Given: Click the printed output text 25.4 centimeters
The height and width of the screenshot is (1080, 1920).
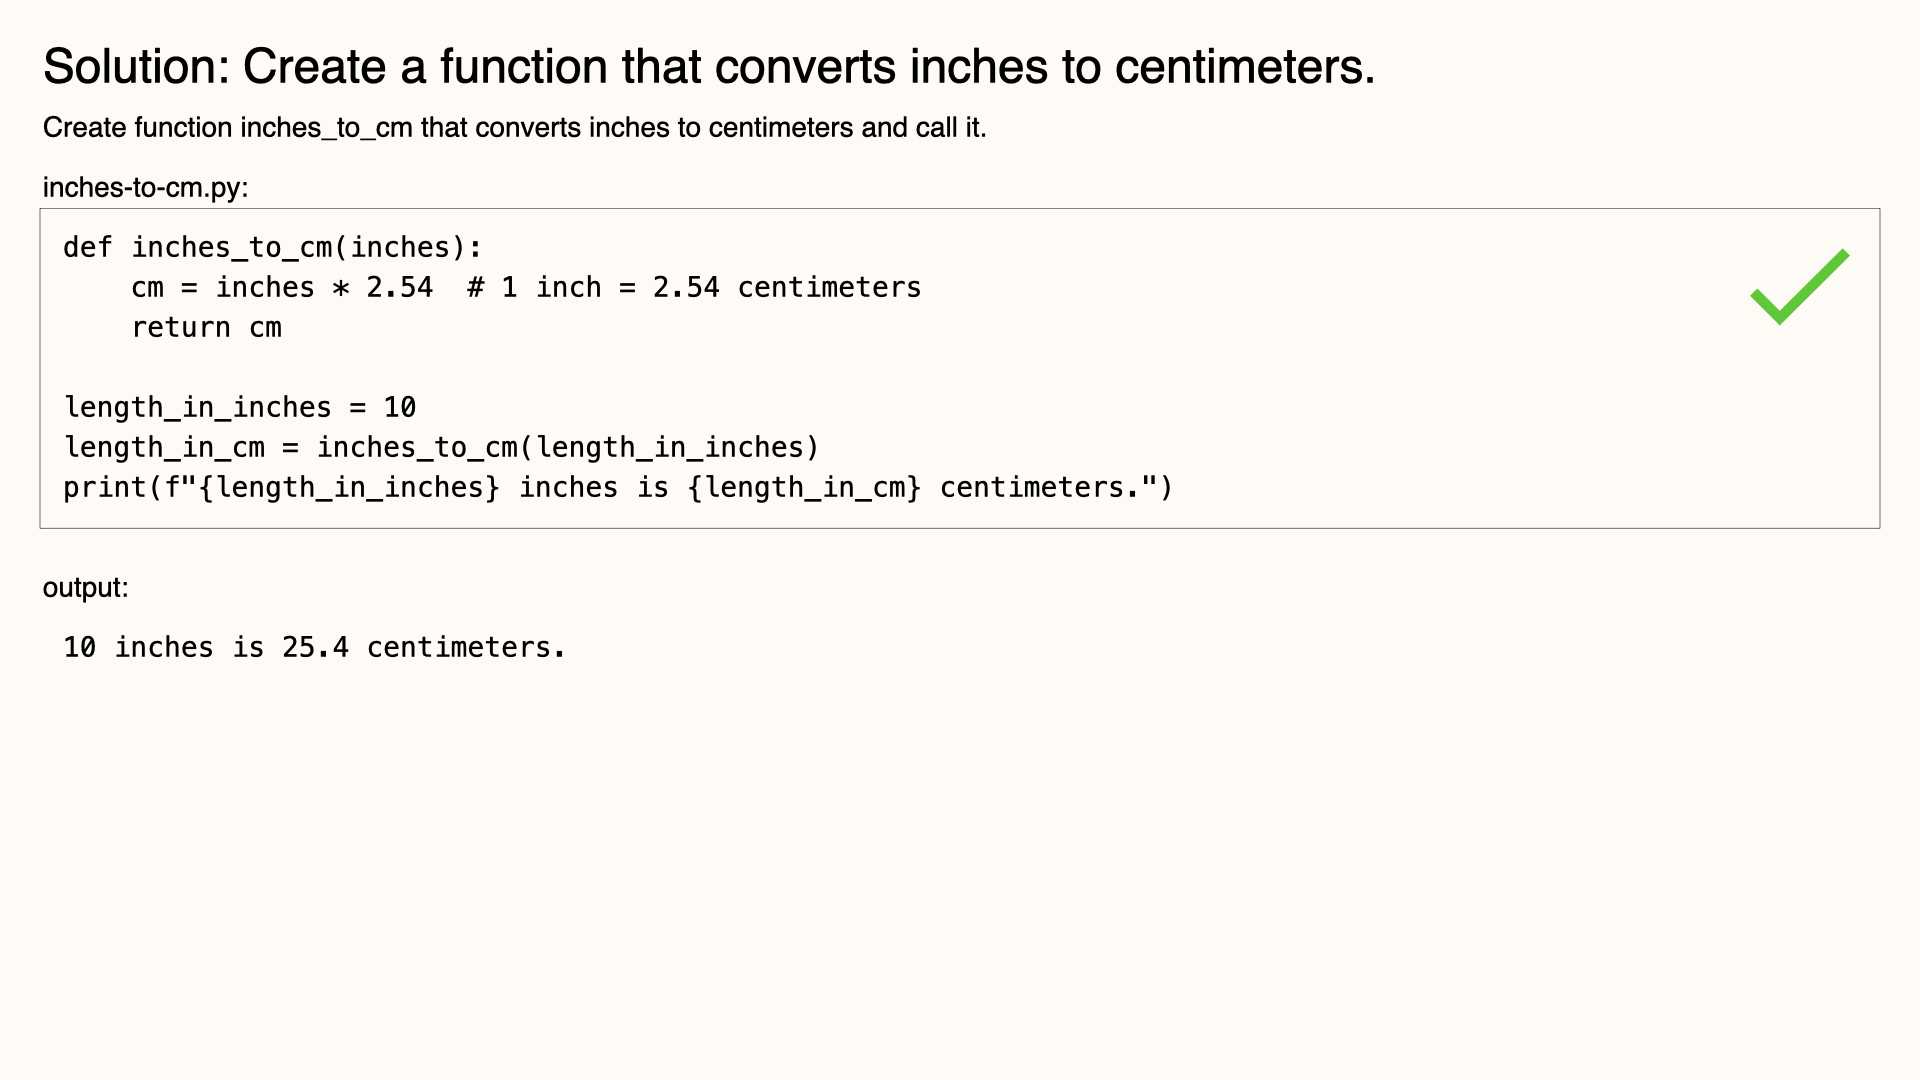Looking at the screenshot, I should point(424,648).
